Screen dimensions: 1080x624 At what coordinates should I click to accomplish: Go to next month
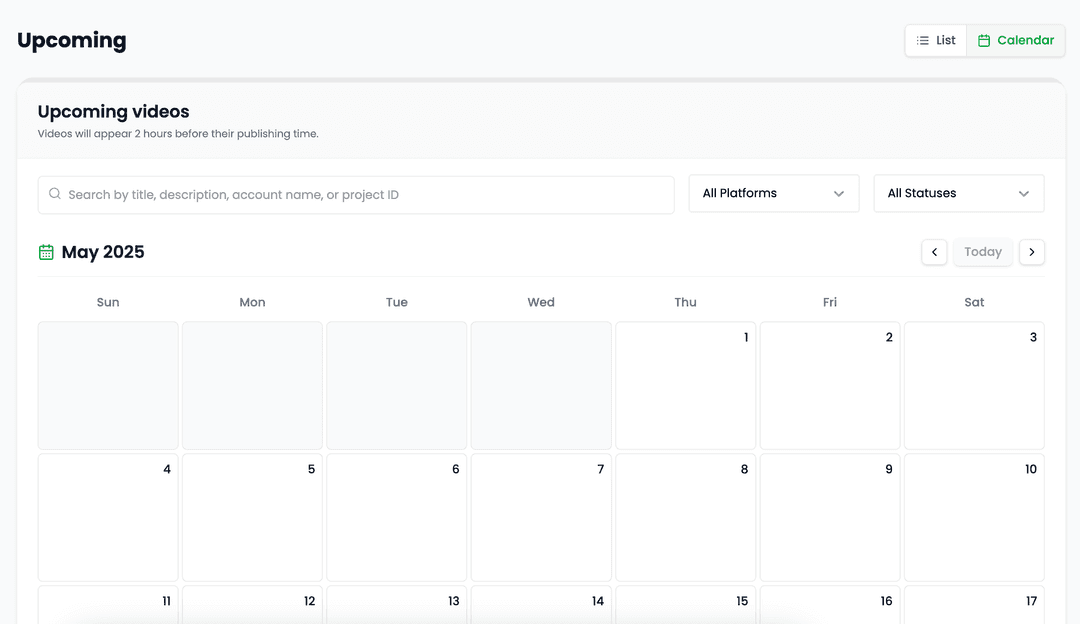click(x=1032, y=252)
